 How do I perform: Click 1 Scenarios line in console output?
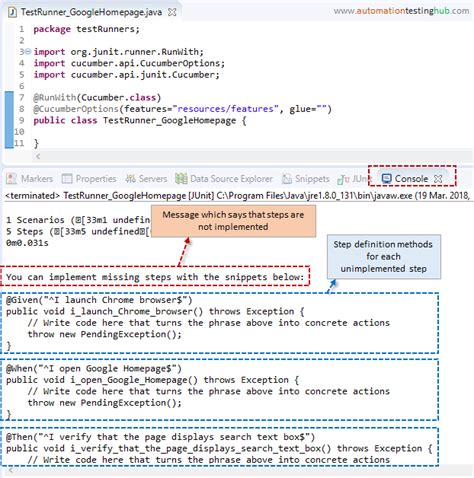click(78, 220)
